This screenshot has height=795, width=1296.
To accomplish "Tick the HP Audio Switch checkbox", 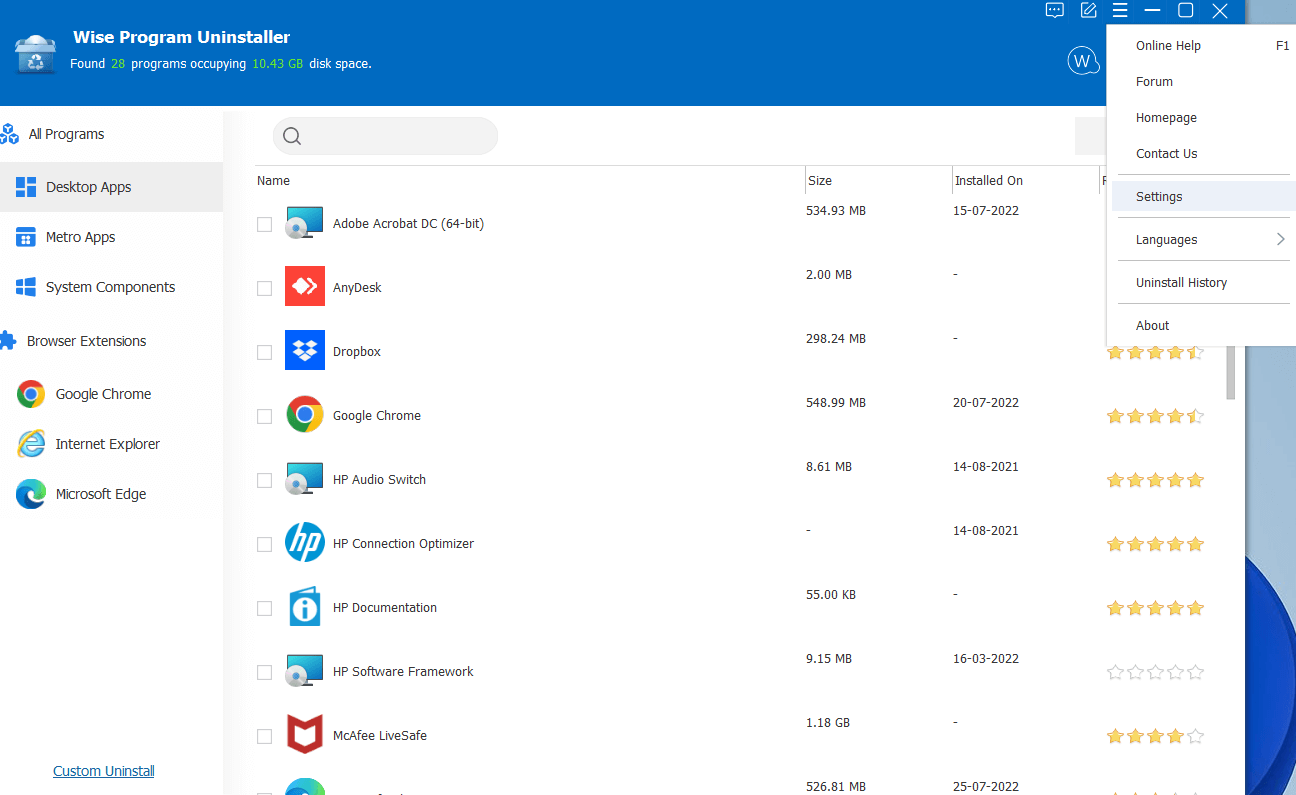I will click(264, 480).
